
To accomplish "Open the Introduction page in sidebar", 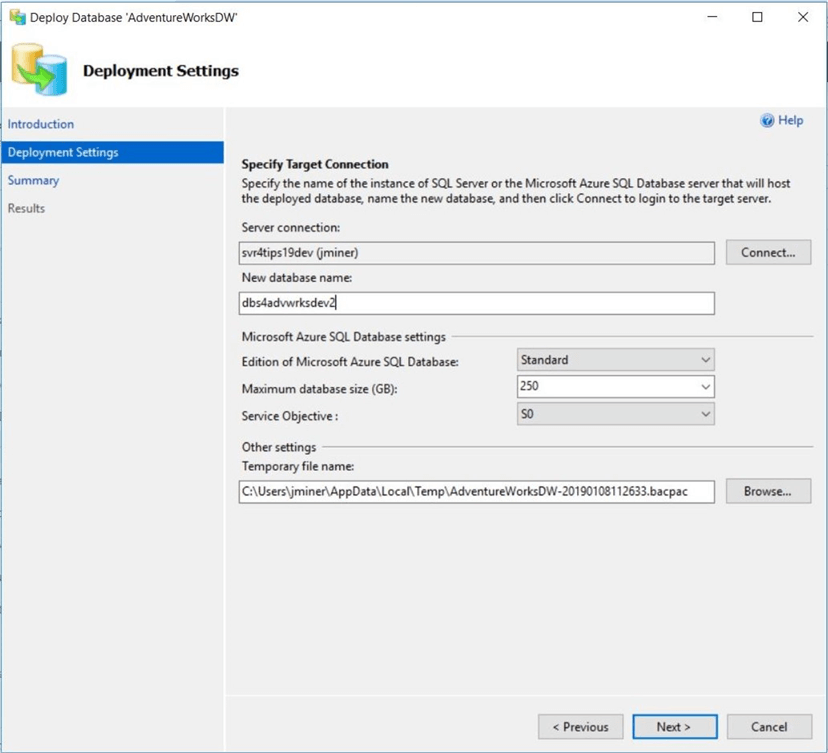I will click(41, 124).
